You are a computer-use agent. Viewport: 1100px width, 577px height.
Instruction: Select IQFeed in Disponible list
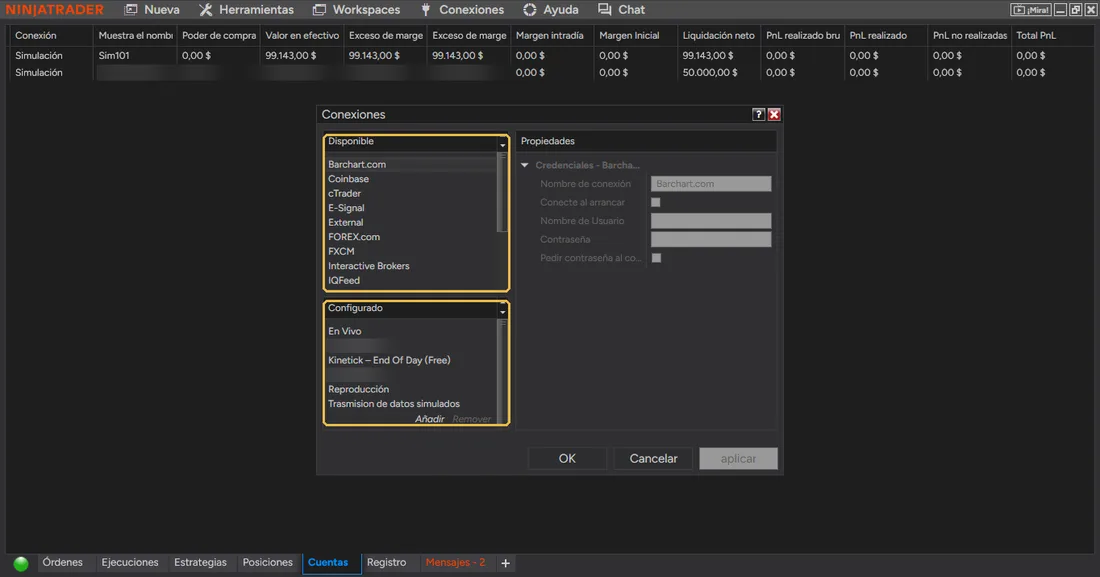[412, 280]
